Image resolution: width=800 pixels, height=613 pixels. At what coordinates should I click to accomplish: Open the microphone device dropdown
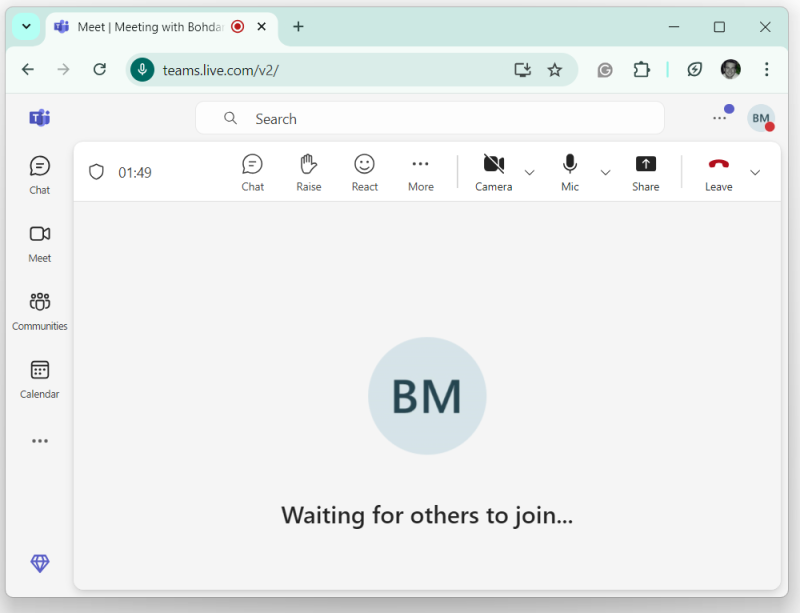605,172
